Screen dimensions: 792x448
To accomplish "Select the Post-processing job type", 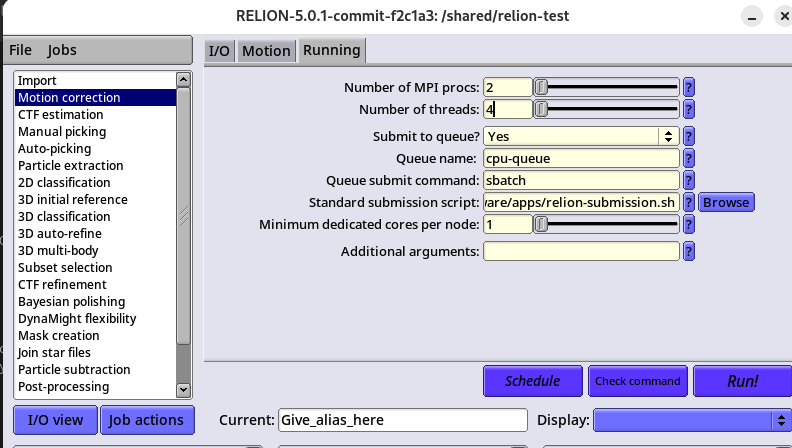I will [x=96, y=387].
